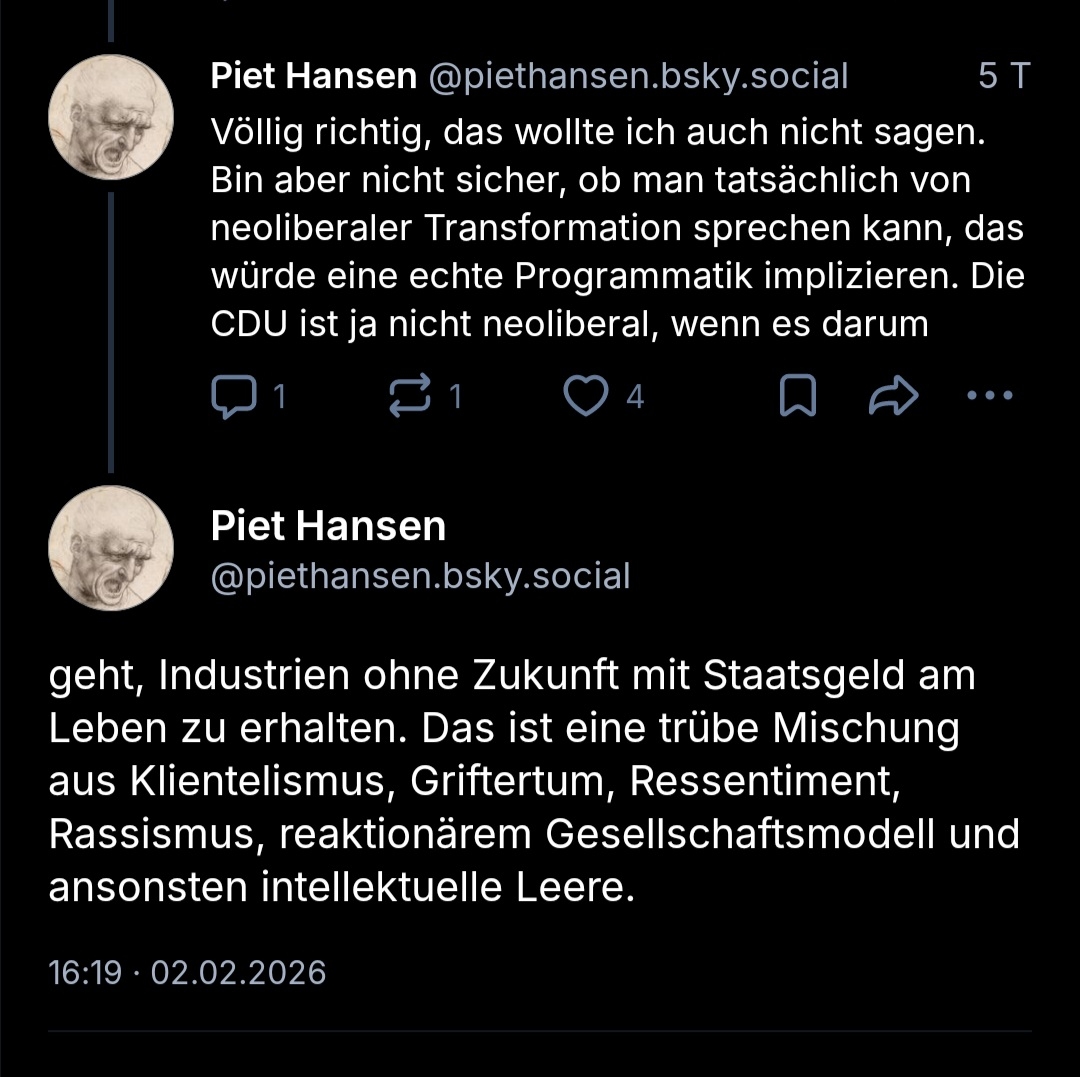The image size is (1080, 1077).
Task: Click the "5 T" post age label
Action: click(1003, 76)
